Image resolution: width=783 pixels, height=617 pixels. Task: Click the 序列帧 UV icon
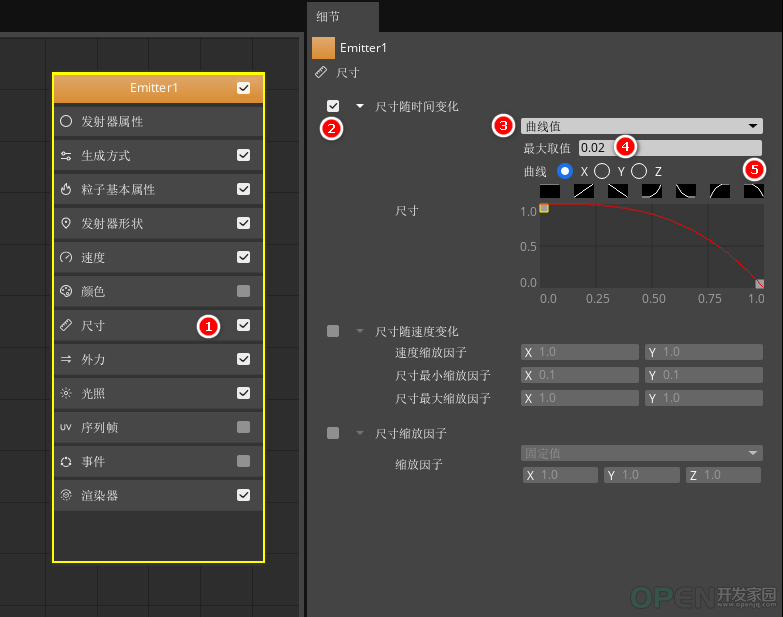(x=66, y=427)
